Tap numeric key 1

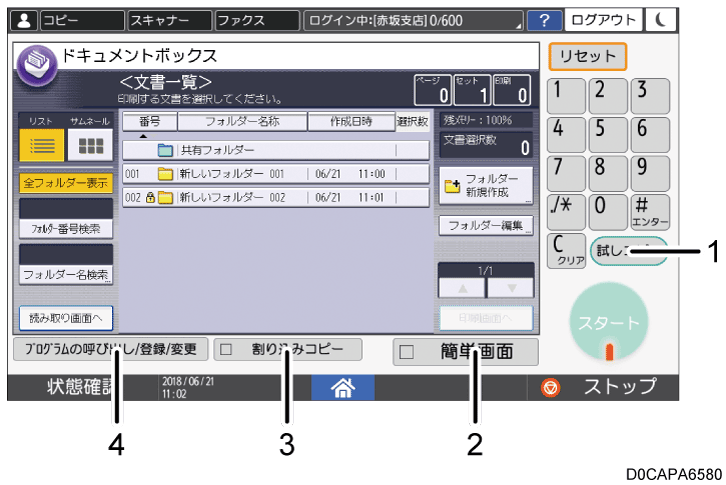click(566, 96)
